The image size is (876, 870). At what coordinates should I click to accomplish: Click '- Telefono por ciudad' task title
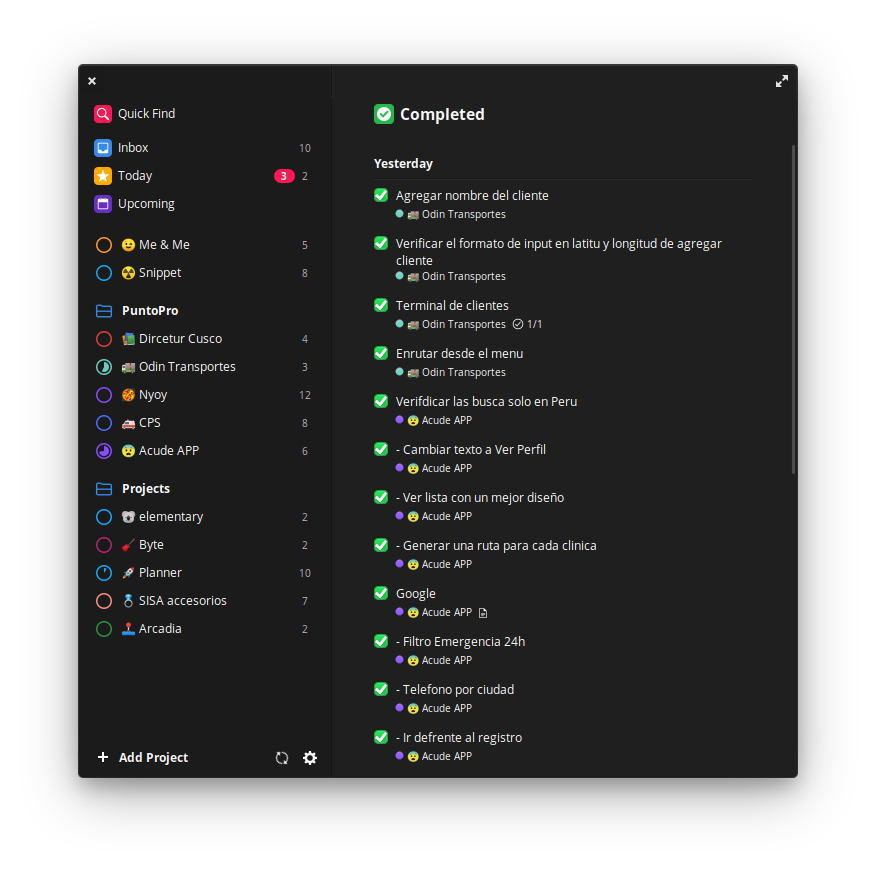point(455,690)
